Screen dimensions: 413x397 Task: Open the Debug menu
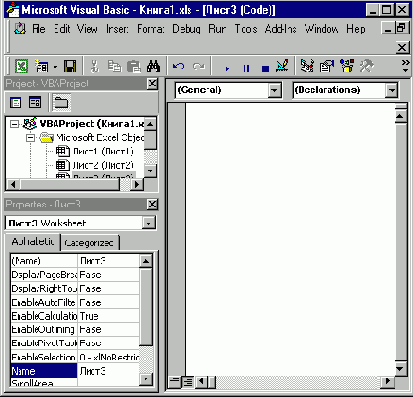click(x=186, y=29)
